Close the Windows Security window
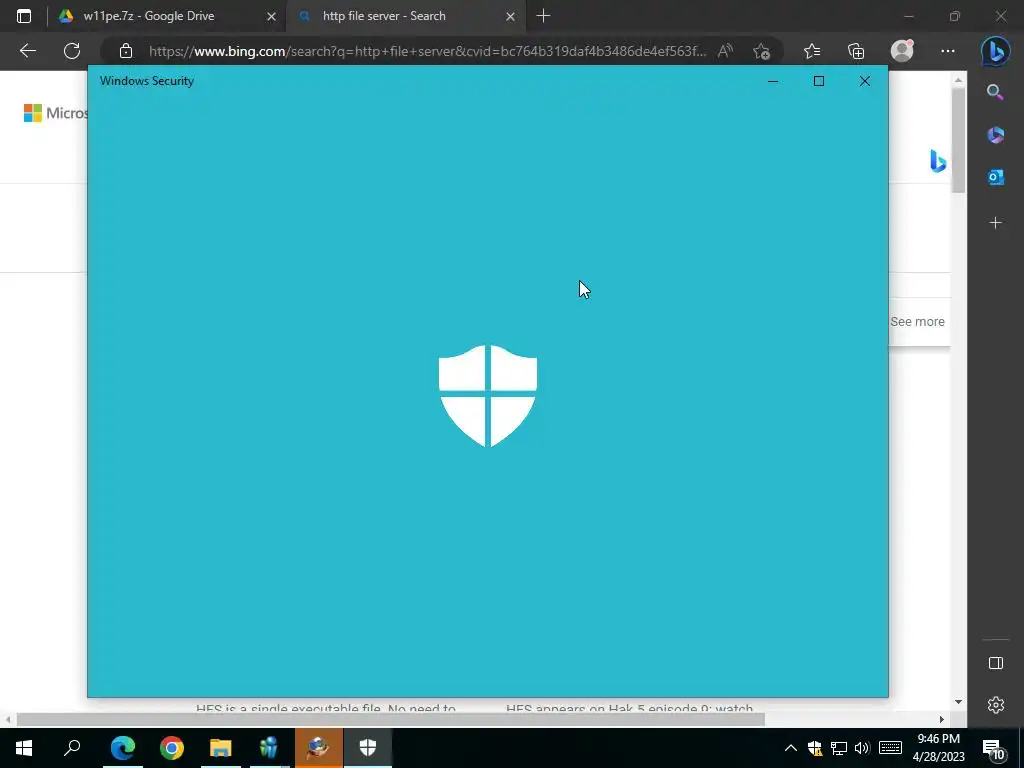The image size is (1024, 768). pos(865,81)
